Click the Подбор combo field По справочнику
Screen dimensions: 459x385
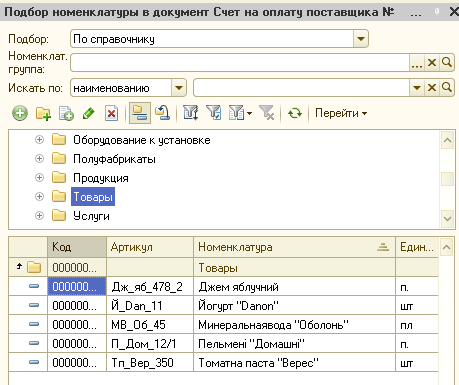point(212,39)
